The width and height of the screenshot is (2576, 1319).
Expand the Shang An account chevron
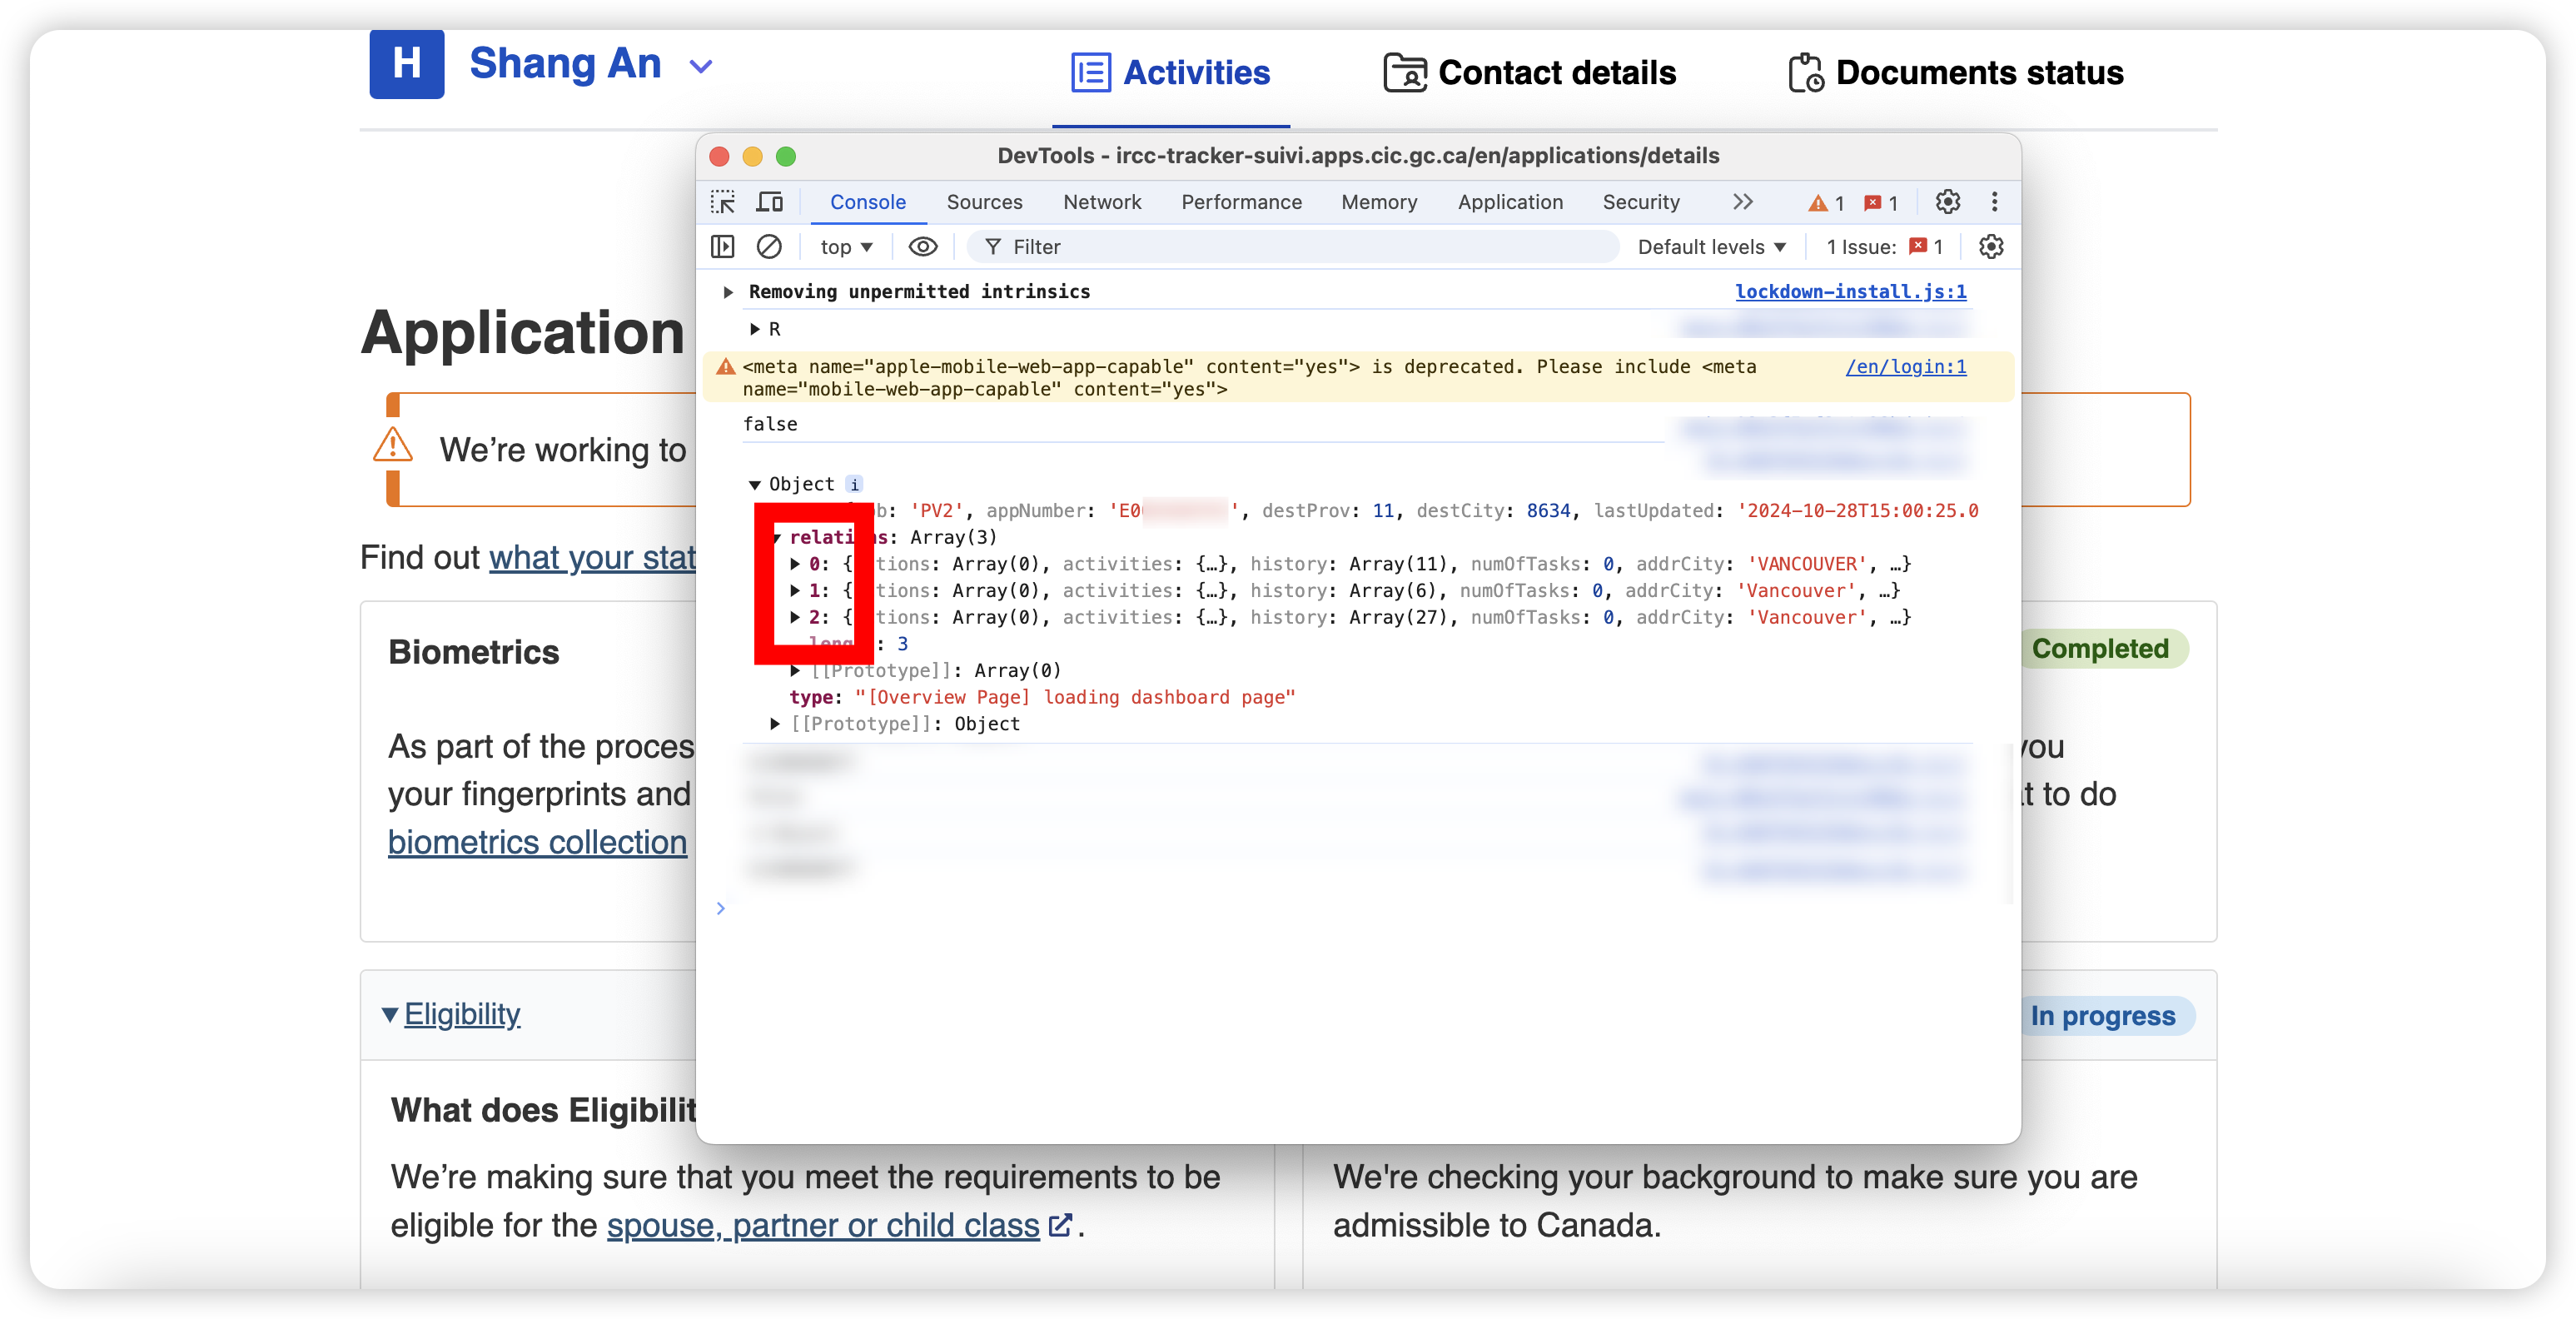coord(701,66)
